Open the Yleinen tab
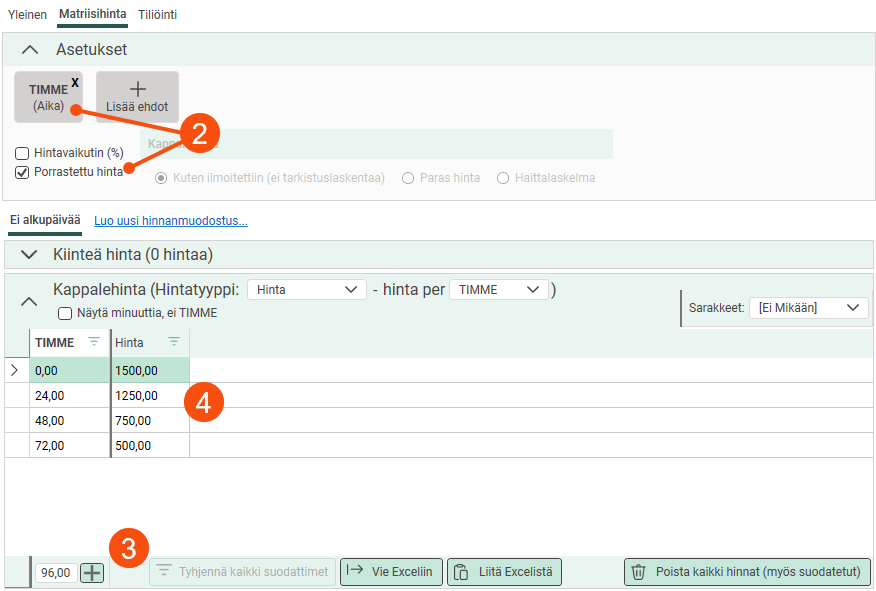This screenshot has width=876, height=591. point(27,15)
